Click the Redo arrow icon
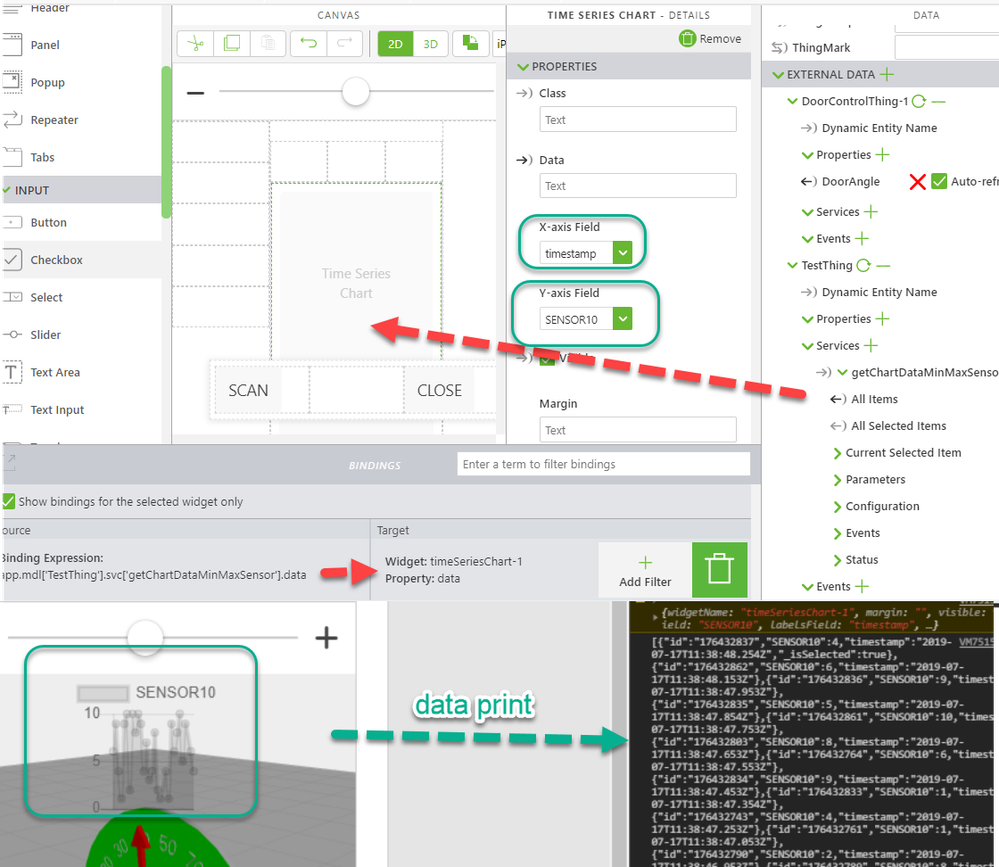 [x=345, y=43]
